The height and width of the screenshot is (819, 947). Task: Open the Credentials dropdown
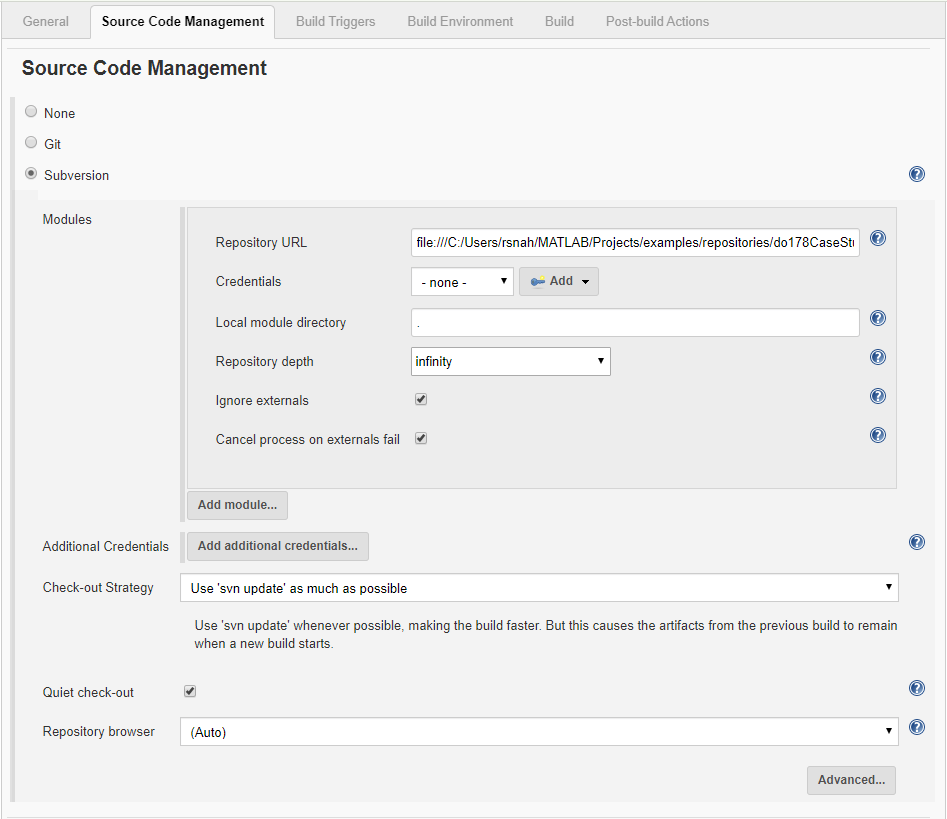461,281
